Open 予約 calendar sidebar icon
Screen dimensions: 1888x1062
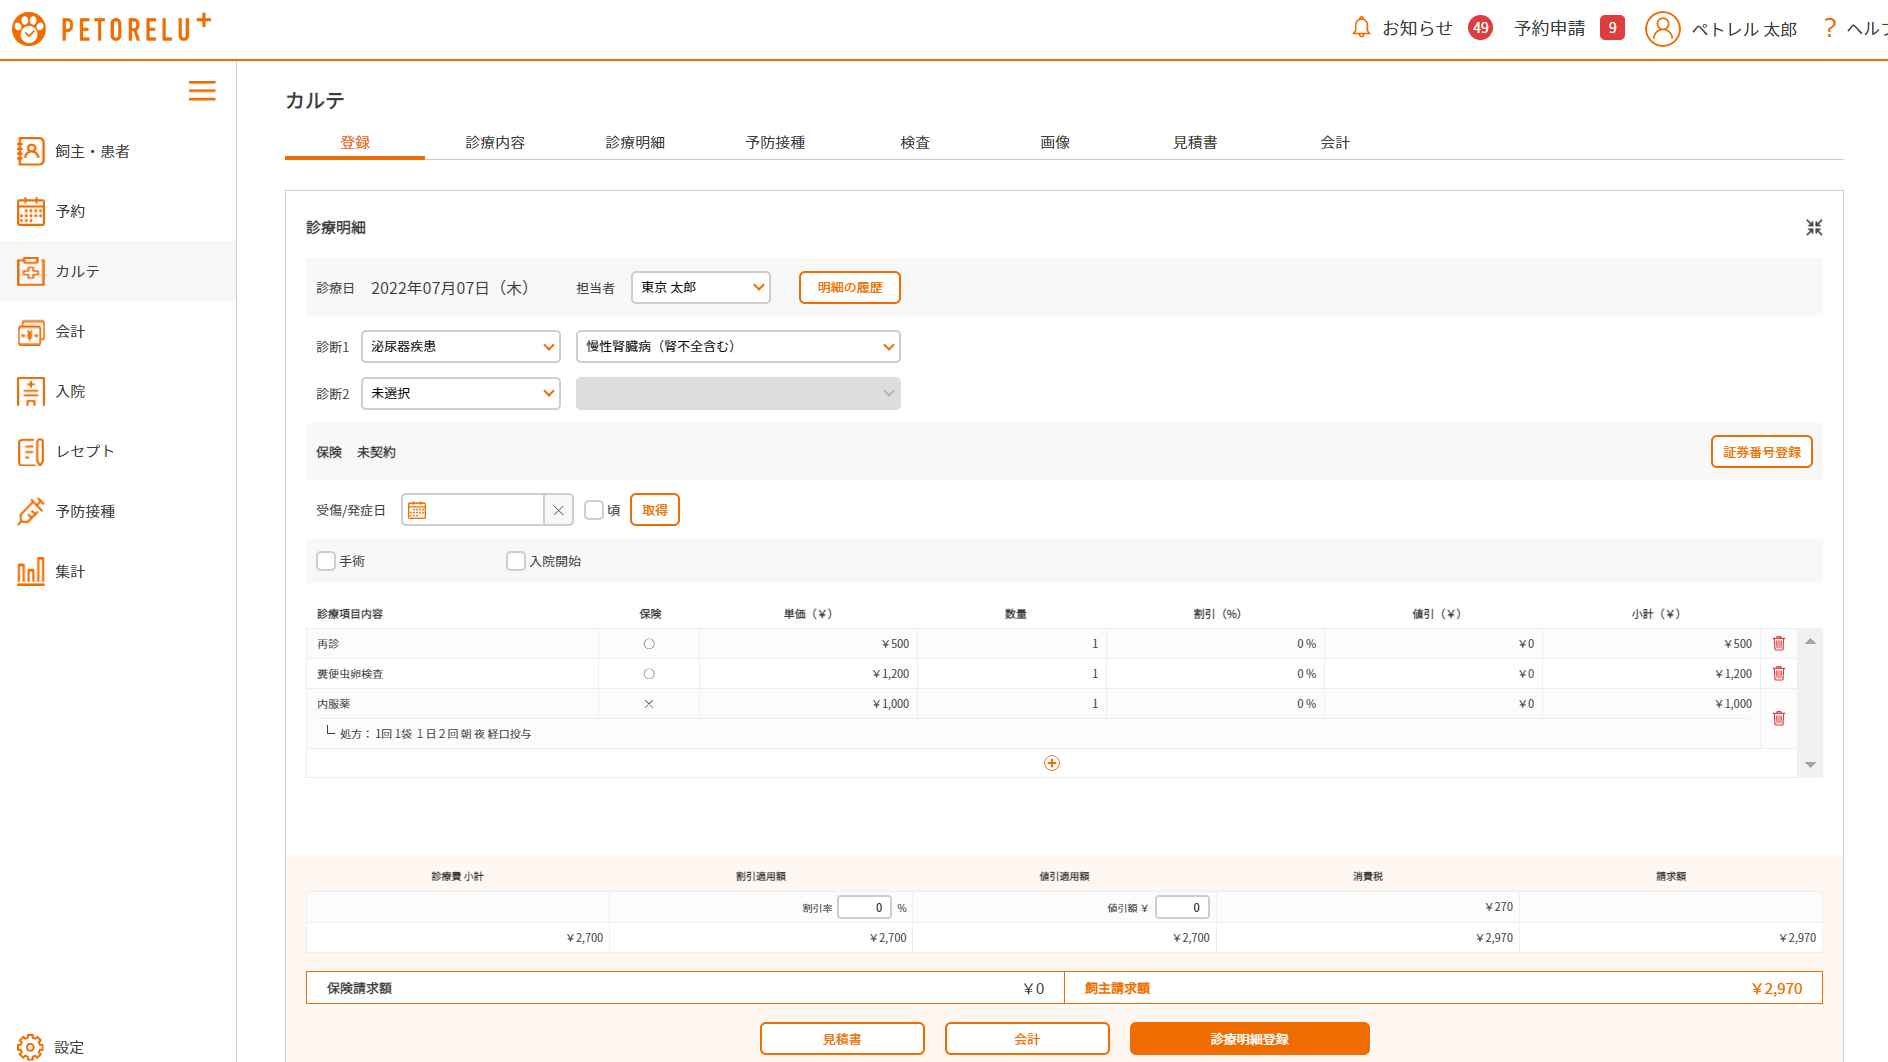click(x=31, y=211)
